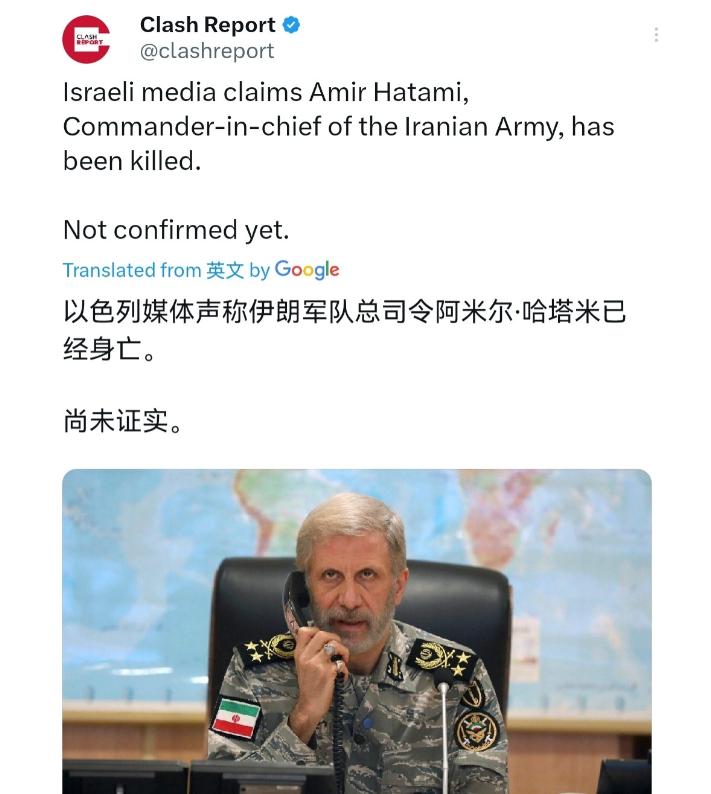Screen dimensions: 711x794
Task: Click the Not confirmed yet line
Action: pyautogui.click(x=176, y=230)
